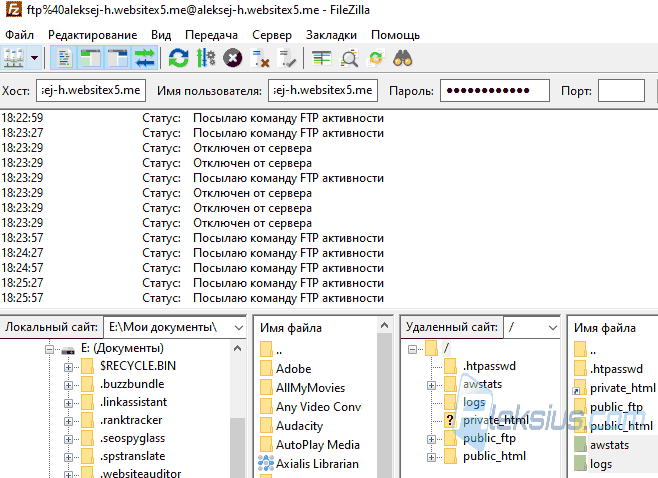The width and height of the screenshot is (658, 478).
Task: Select .htpasswd in remote tree
Action: coord(489,366)
